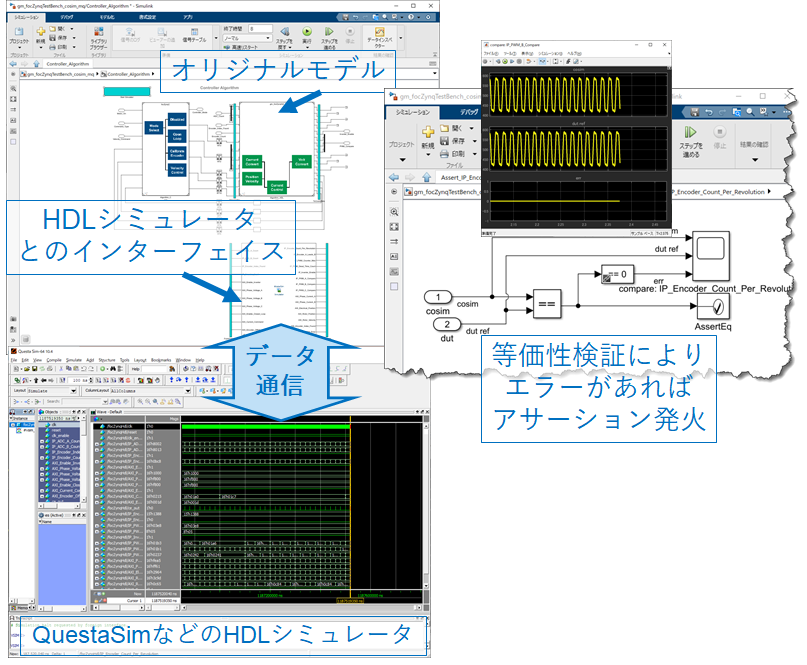This screenshot has height=665, width=807.
Task: Select fit-to-view icon in Controller_Algorithm palette
Action: click(13, 99)
